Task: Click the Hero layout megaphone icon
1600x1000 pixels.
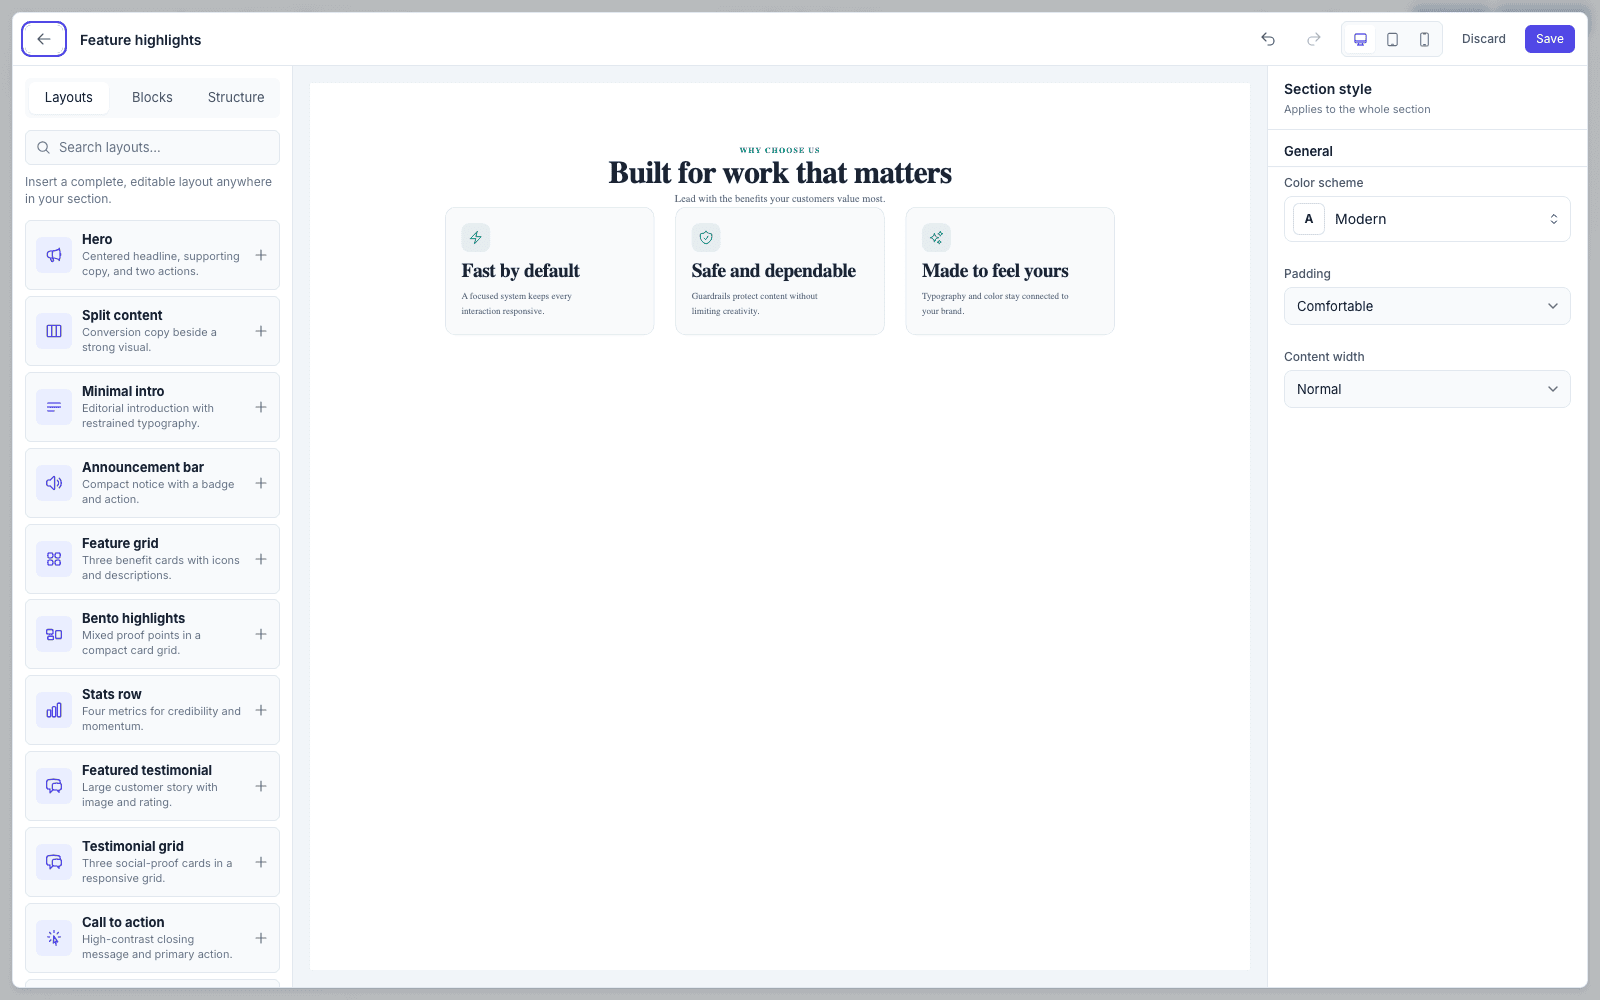Action: click(54, 255)
